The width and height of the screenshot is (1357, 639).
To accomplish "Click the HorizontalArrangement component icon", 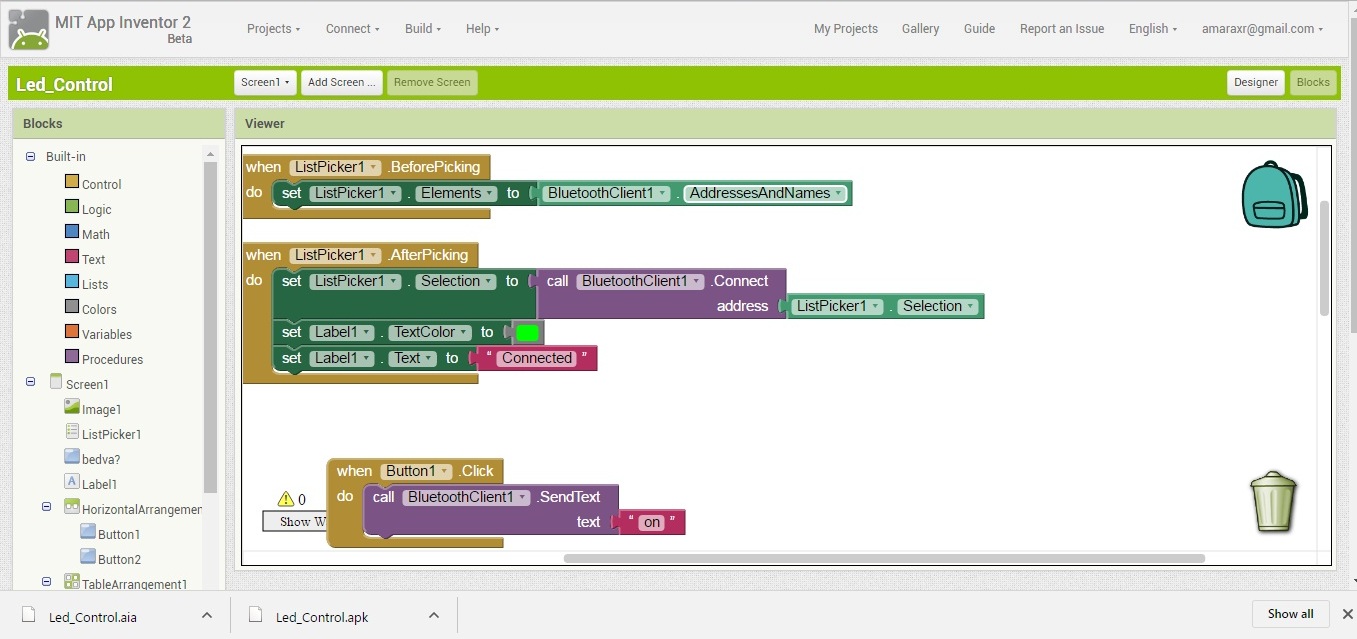I will coord(72,507).
